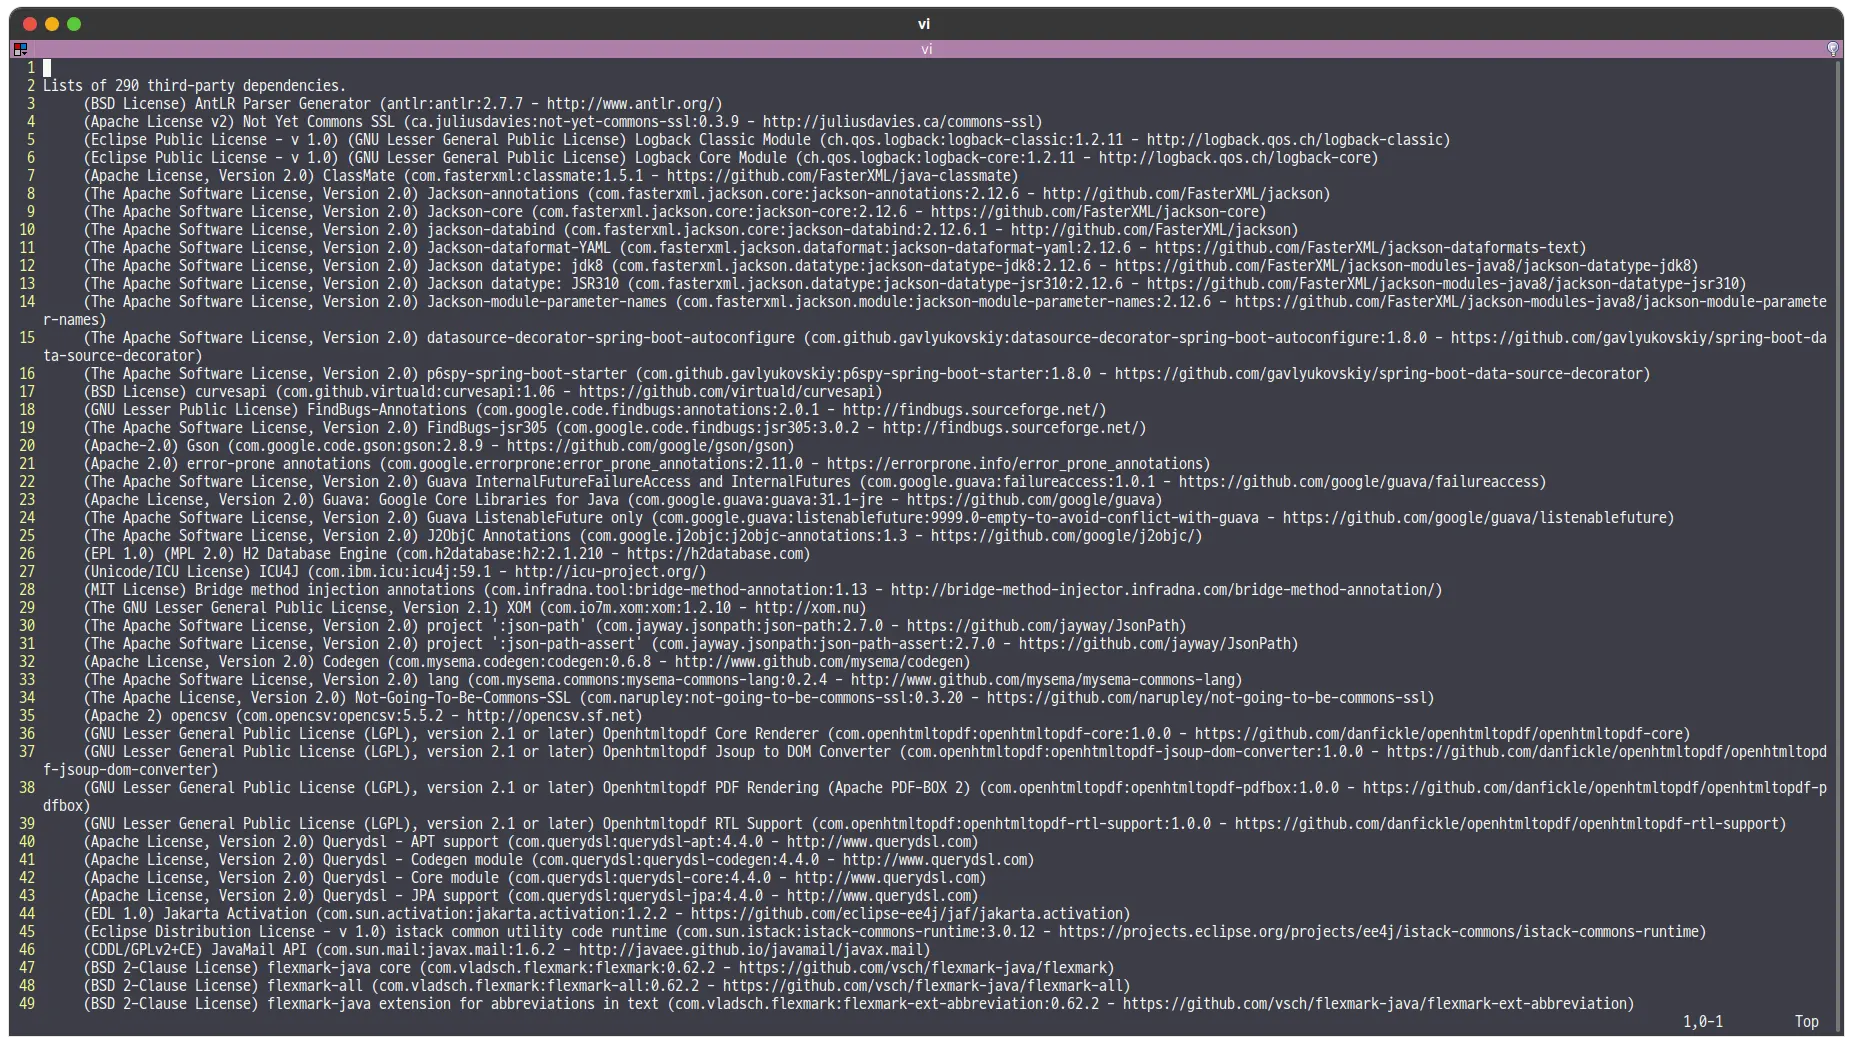Click the cursor block on line 1
The image size is (1853, 1045).
[x=47, y=68]
